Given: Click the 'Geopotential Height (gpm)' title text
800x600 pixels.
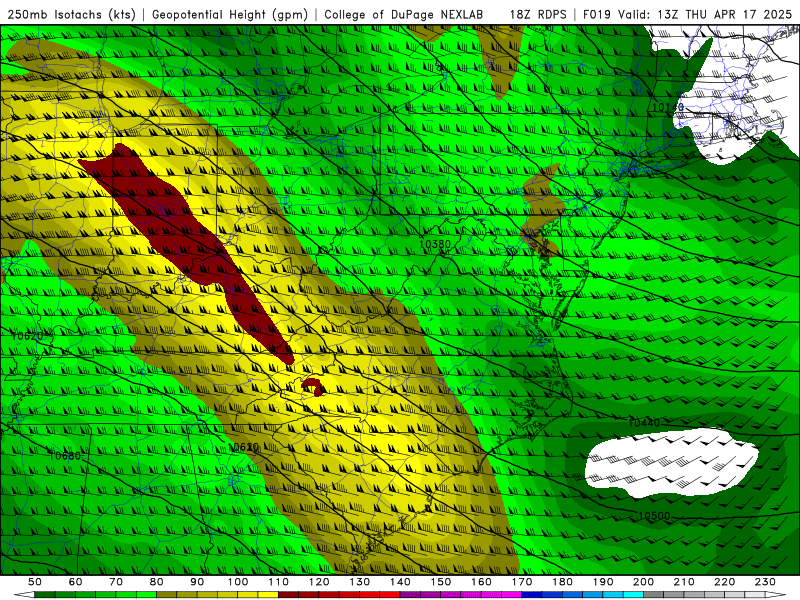Looking at the screenshot, I should [x=230, y=14].
